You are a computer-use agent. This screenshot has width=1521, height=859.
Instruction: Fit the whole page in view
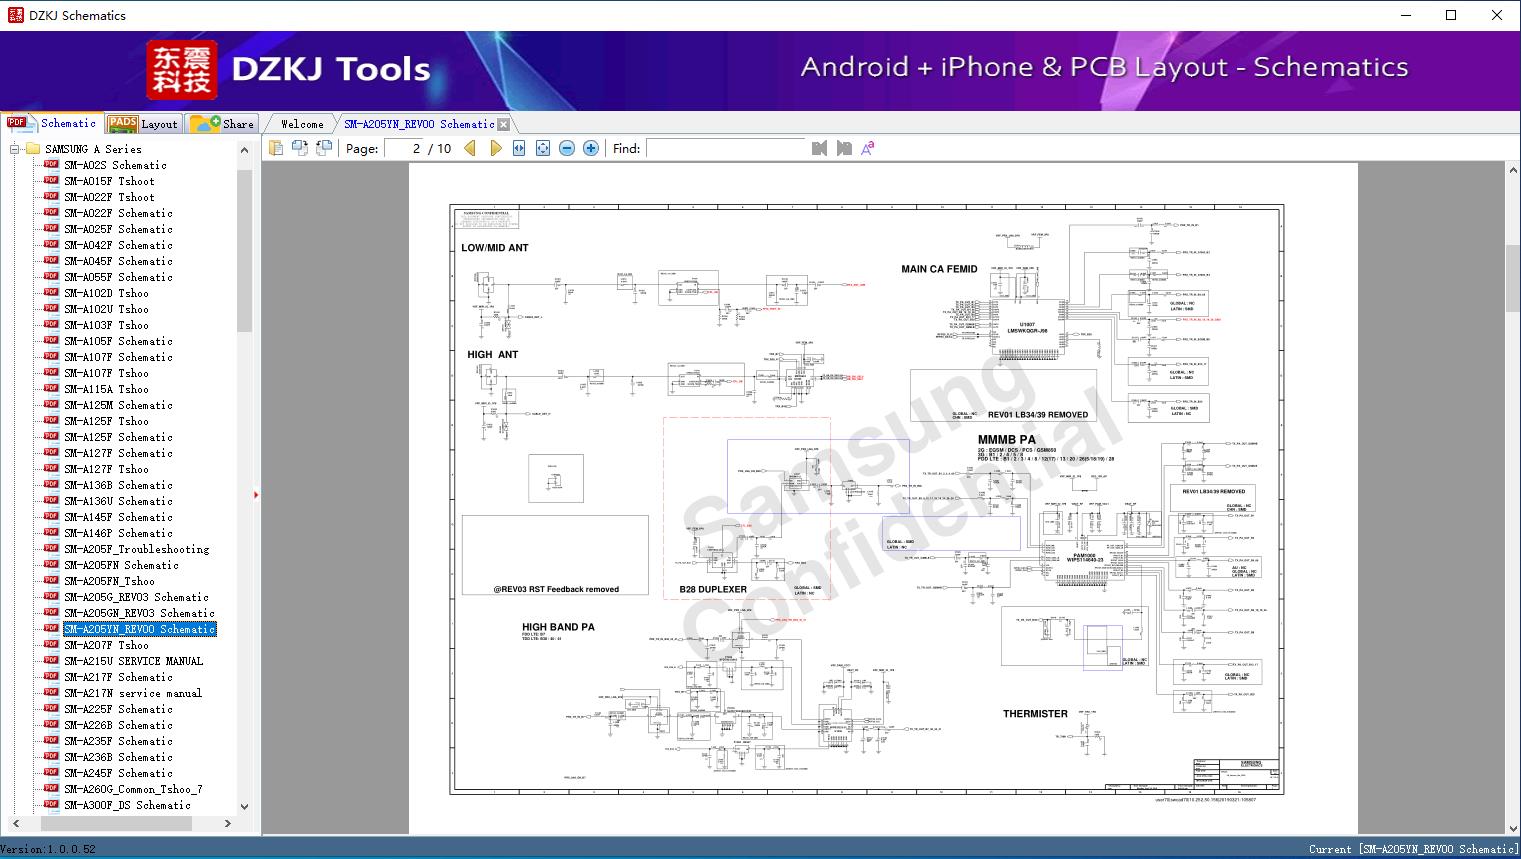[x=543, y=148]
